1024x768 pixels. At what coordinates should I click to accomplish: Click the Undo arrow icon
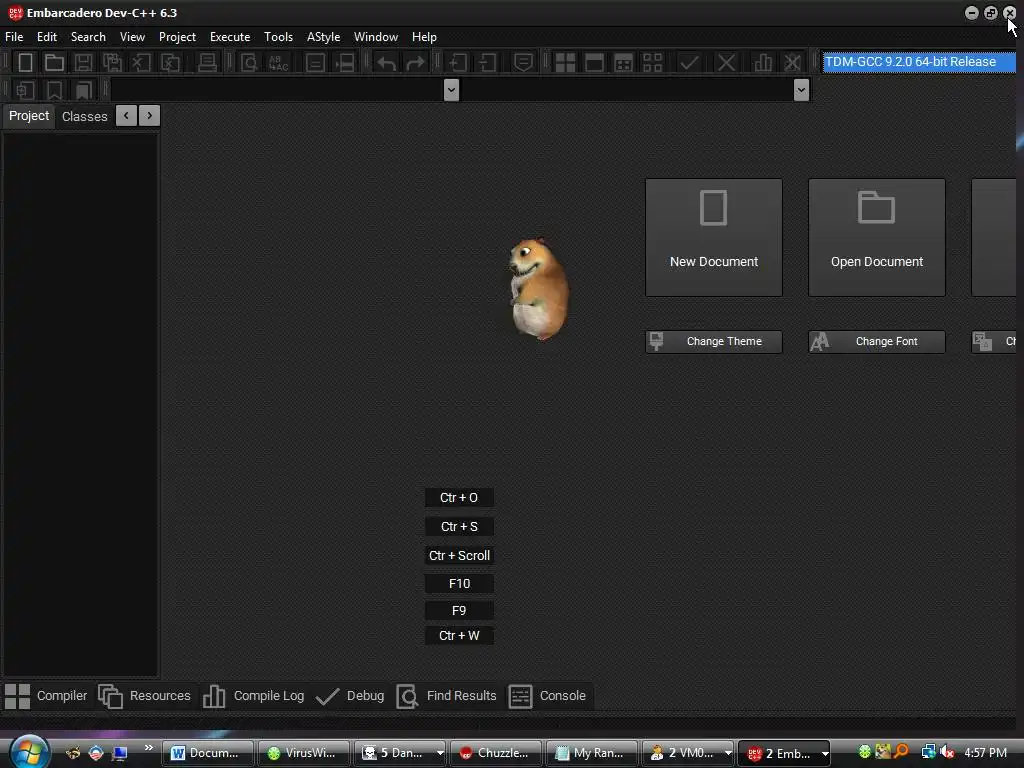click(x=387, y=63)
